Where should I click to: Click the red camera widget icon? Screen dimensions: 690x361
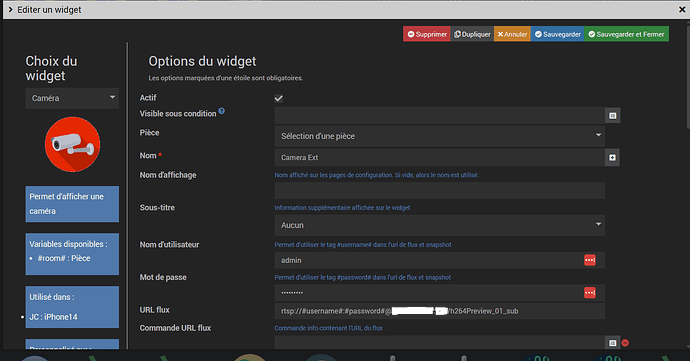coord(73,144)
